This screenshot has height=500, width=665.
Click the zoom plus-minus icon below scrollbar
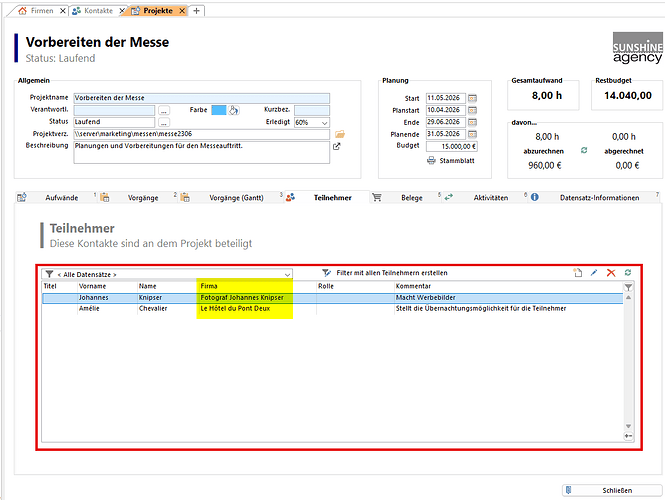tap(628, 436)
